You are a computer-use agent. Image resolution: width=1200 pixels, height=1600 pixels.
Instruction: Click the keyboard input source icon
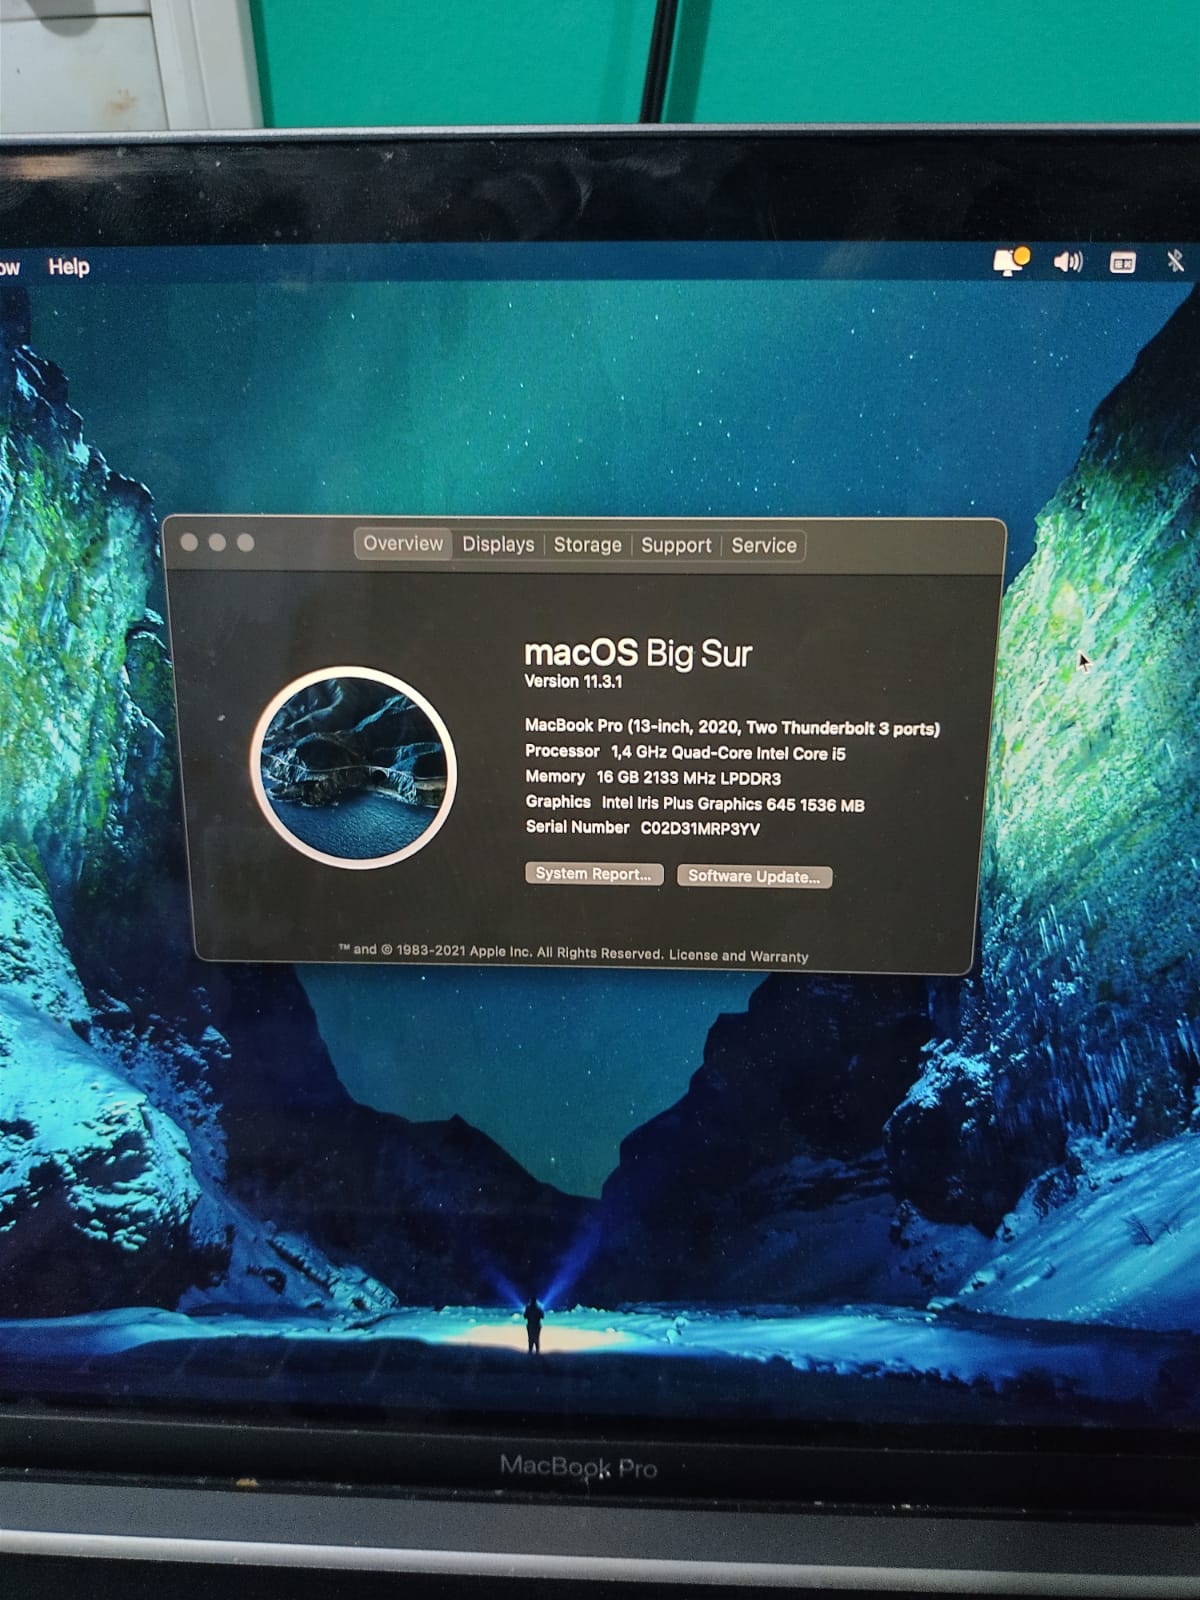coord(1122,263)
